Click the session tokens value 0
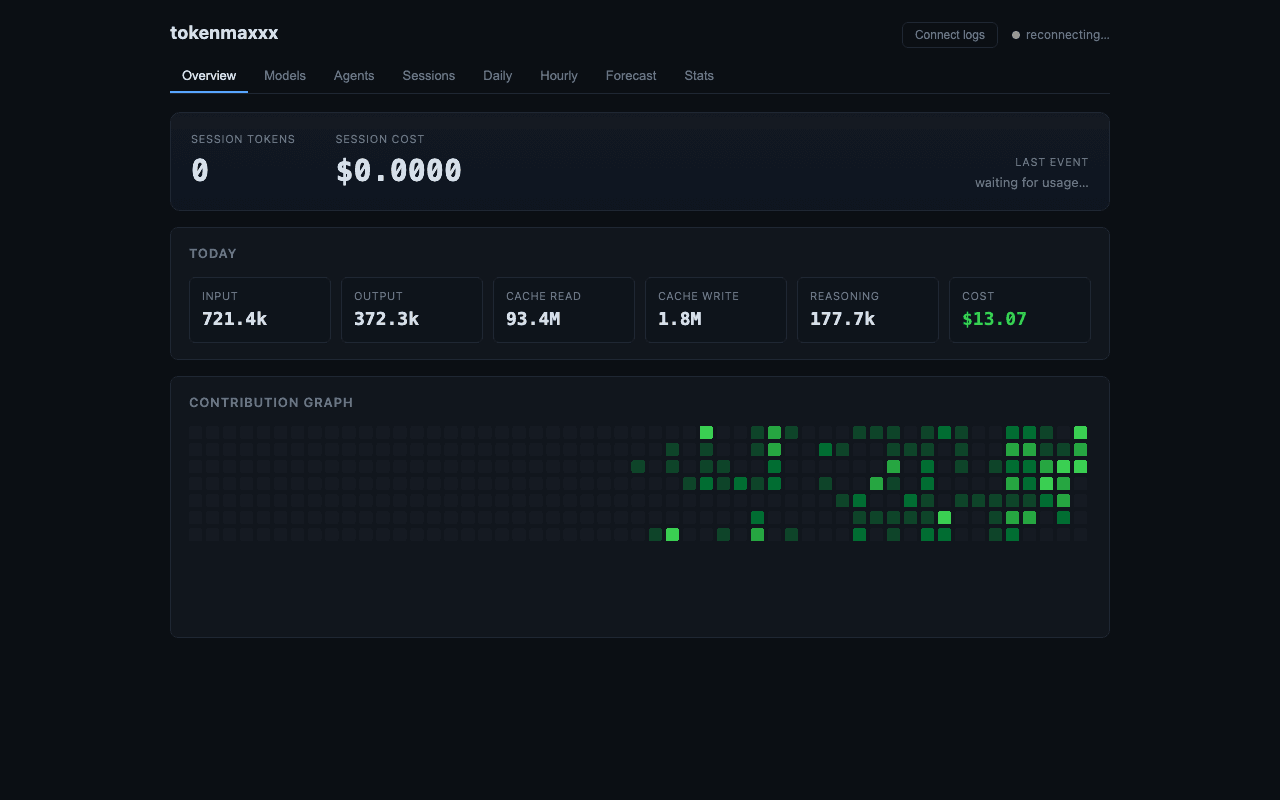 [x=200, y=171]
